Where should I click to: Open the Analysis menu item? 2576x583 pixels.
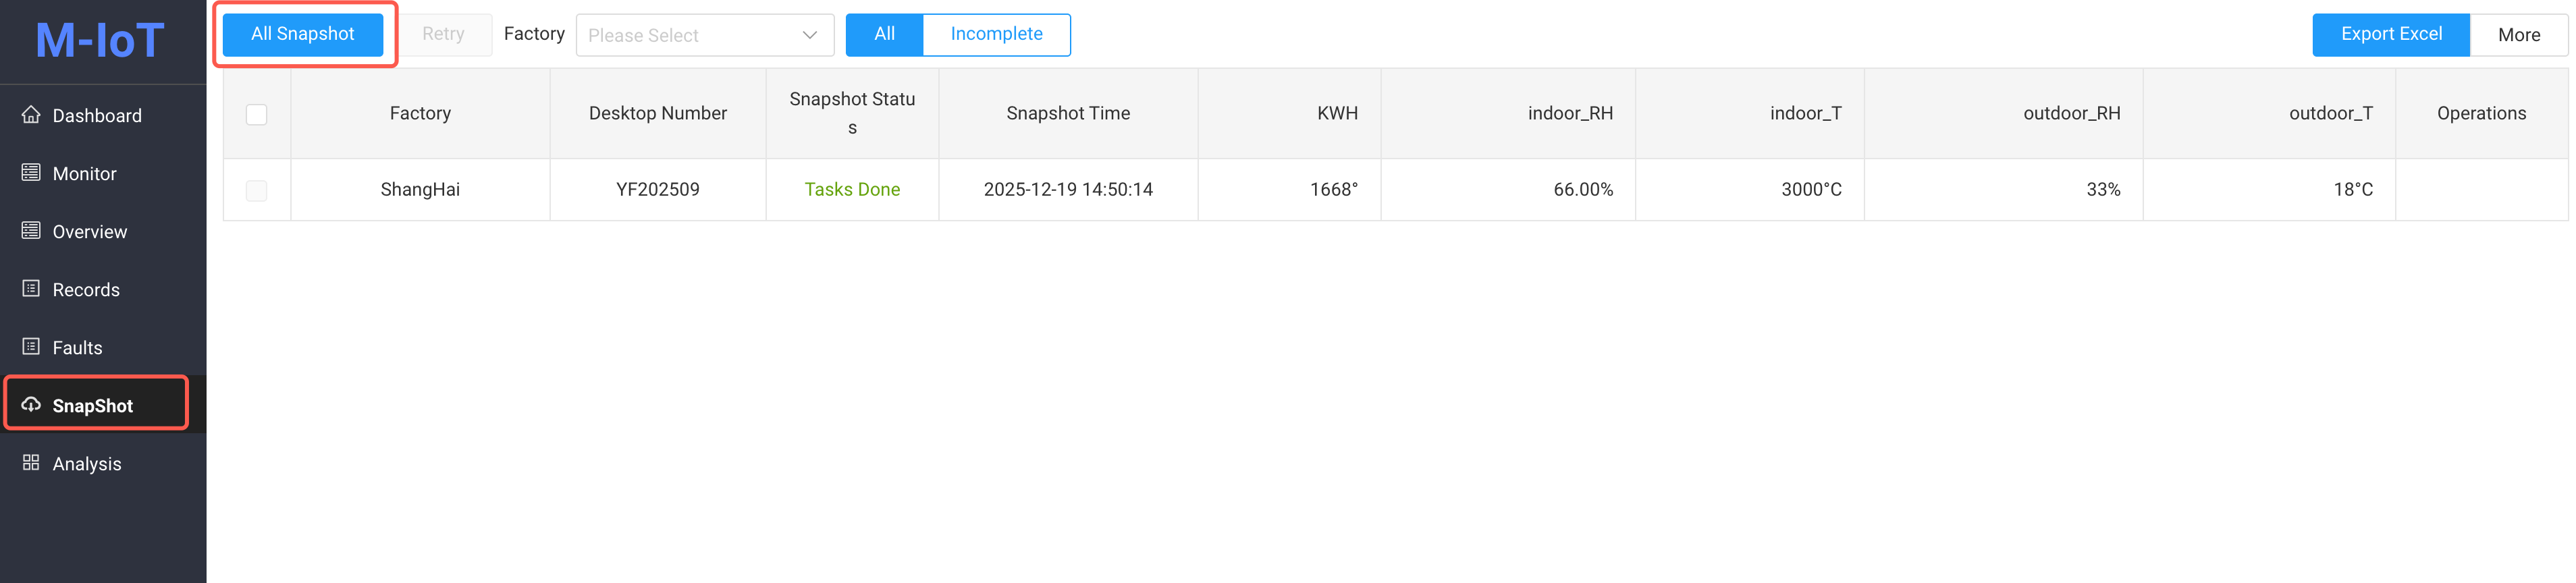pyautogui.click(x=87, y=464)
